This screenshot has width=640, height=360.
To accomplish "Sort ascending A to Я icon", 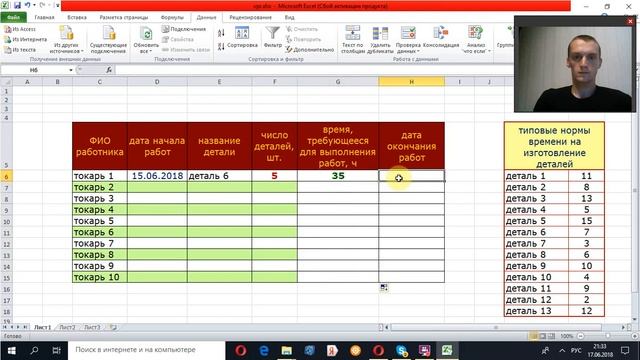I will 221,33.
